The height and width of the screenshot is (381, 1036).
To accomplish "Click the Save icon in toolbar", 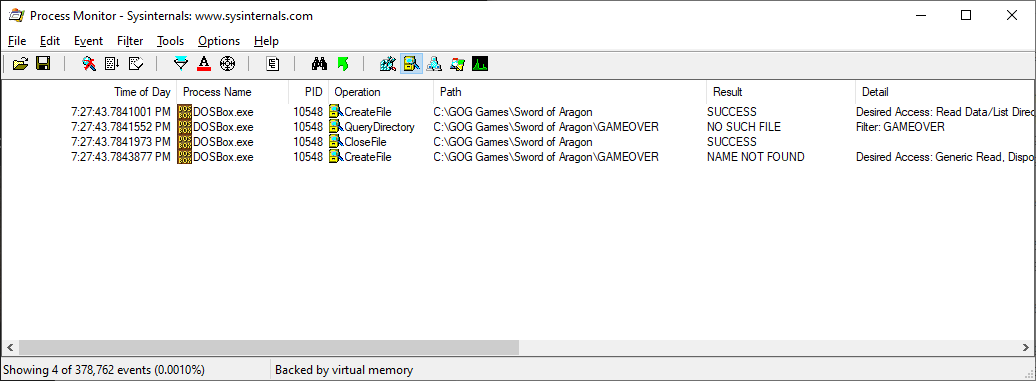I will click(43, 64).
